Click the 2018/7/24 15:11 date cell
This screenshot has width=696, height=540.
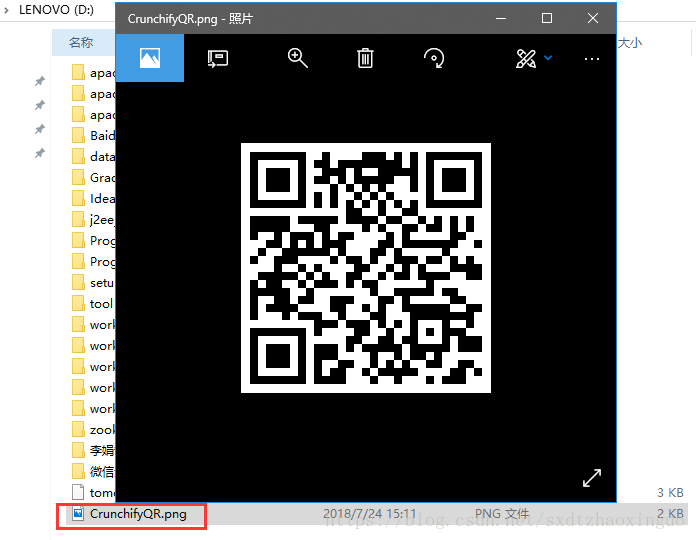click(369, 514)
